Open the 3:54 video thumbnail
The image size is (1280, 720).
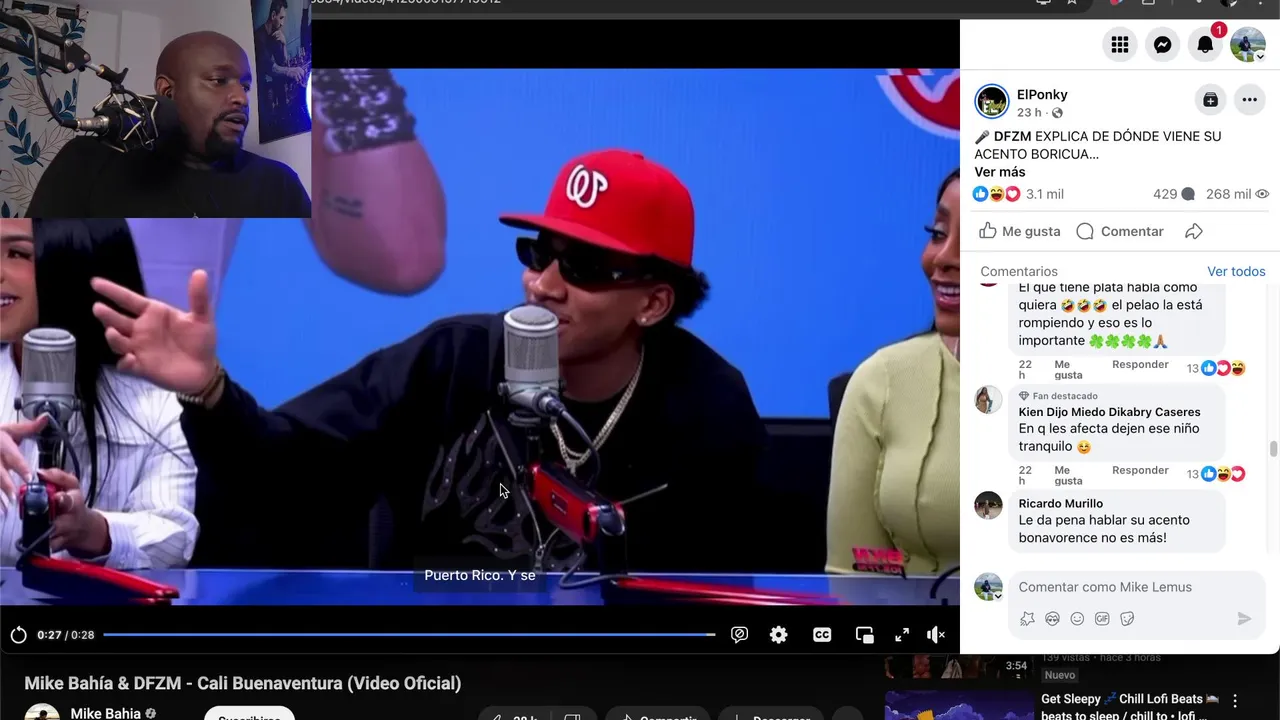click(958, 667)
